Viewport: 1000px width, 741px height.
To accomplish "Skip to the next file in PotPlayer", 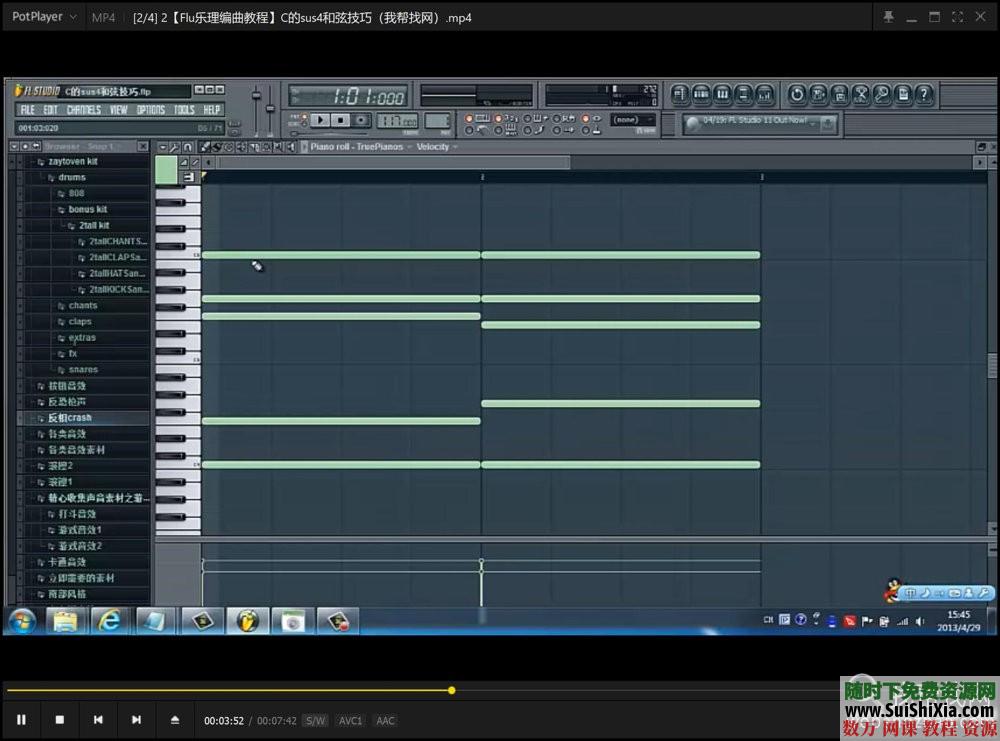I will tap(136, 720).
